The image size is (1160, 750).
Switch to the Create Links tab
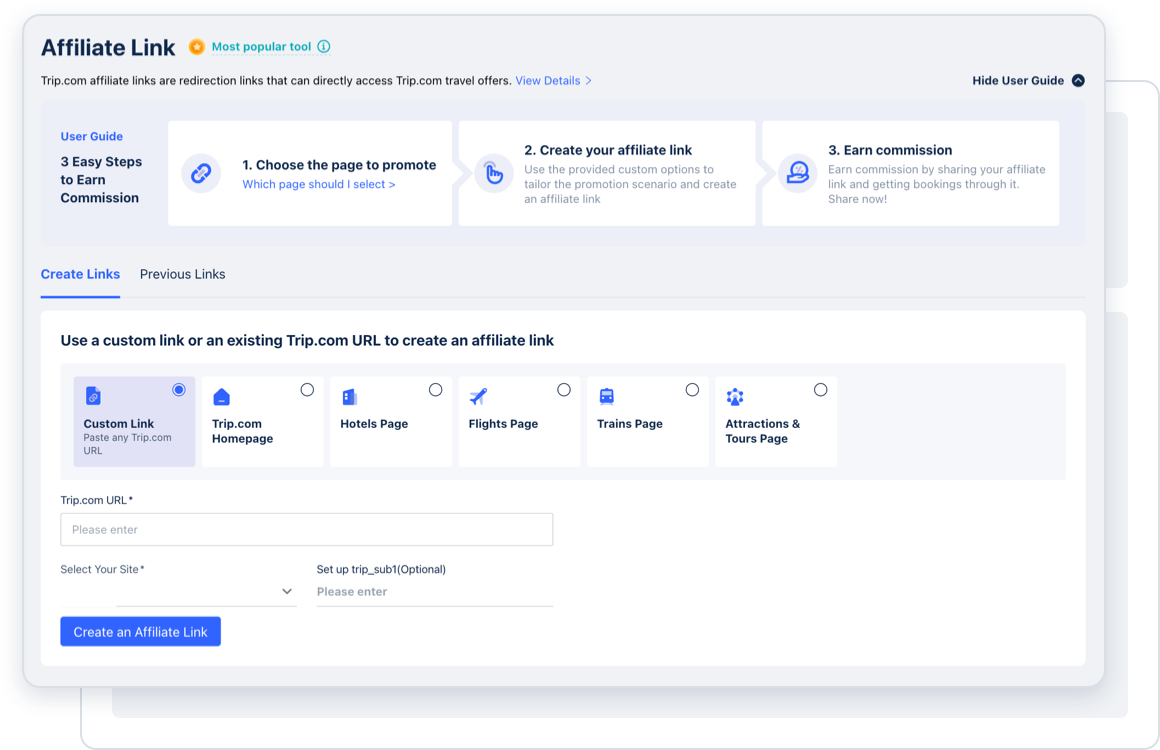coord(80,274)
